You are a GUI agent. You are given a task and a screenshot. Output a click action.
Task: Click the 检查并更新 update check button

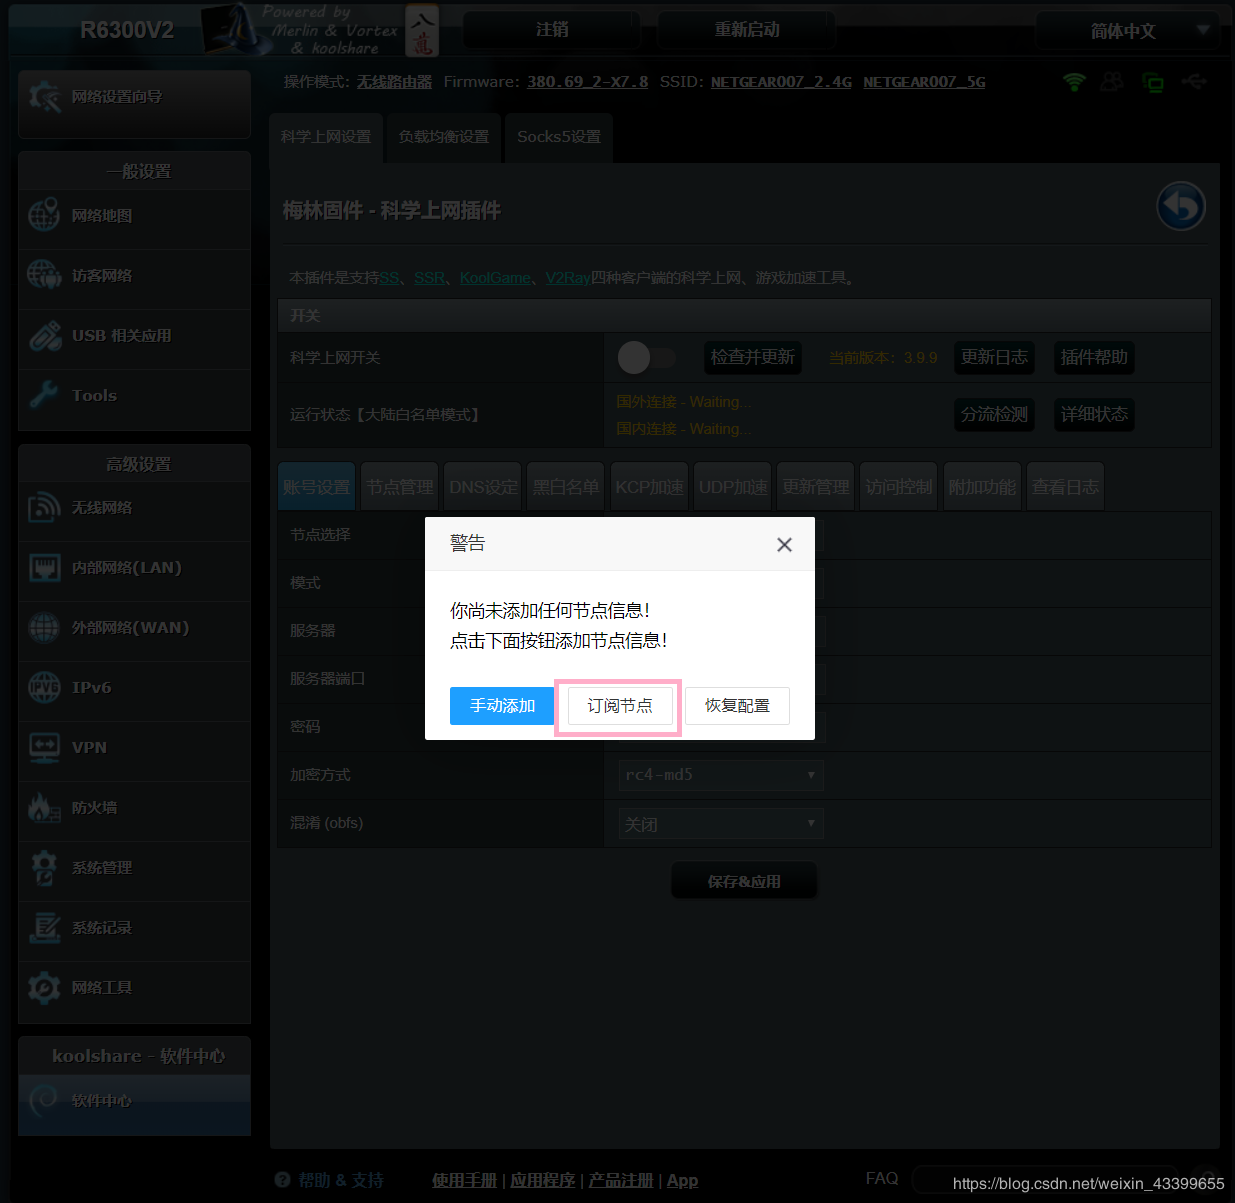point(752,357)
